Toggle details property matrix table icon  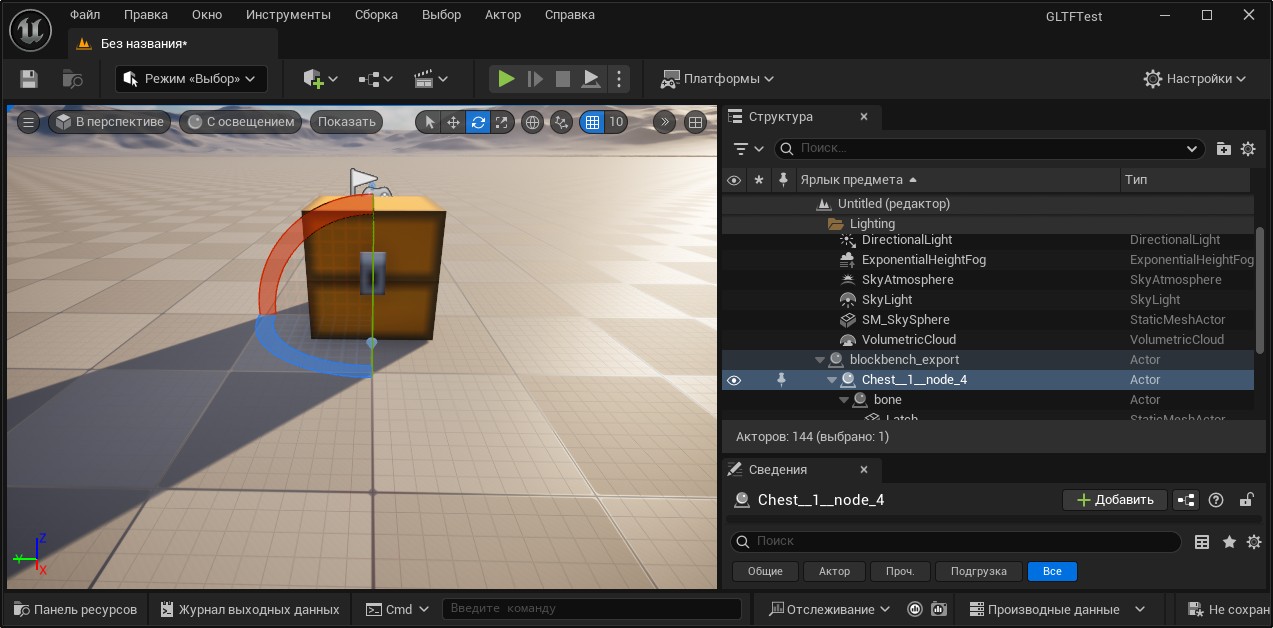[1202, 542]
